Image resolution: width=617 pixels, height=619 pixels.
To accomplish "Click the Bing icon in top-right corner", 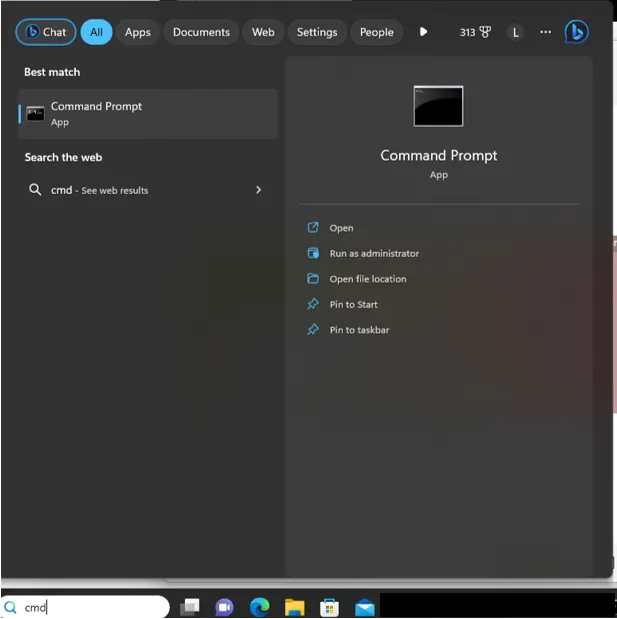I will tap(576, 32).
